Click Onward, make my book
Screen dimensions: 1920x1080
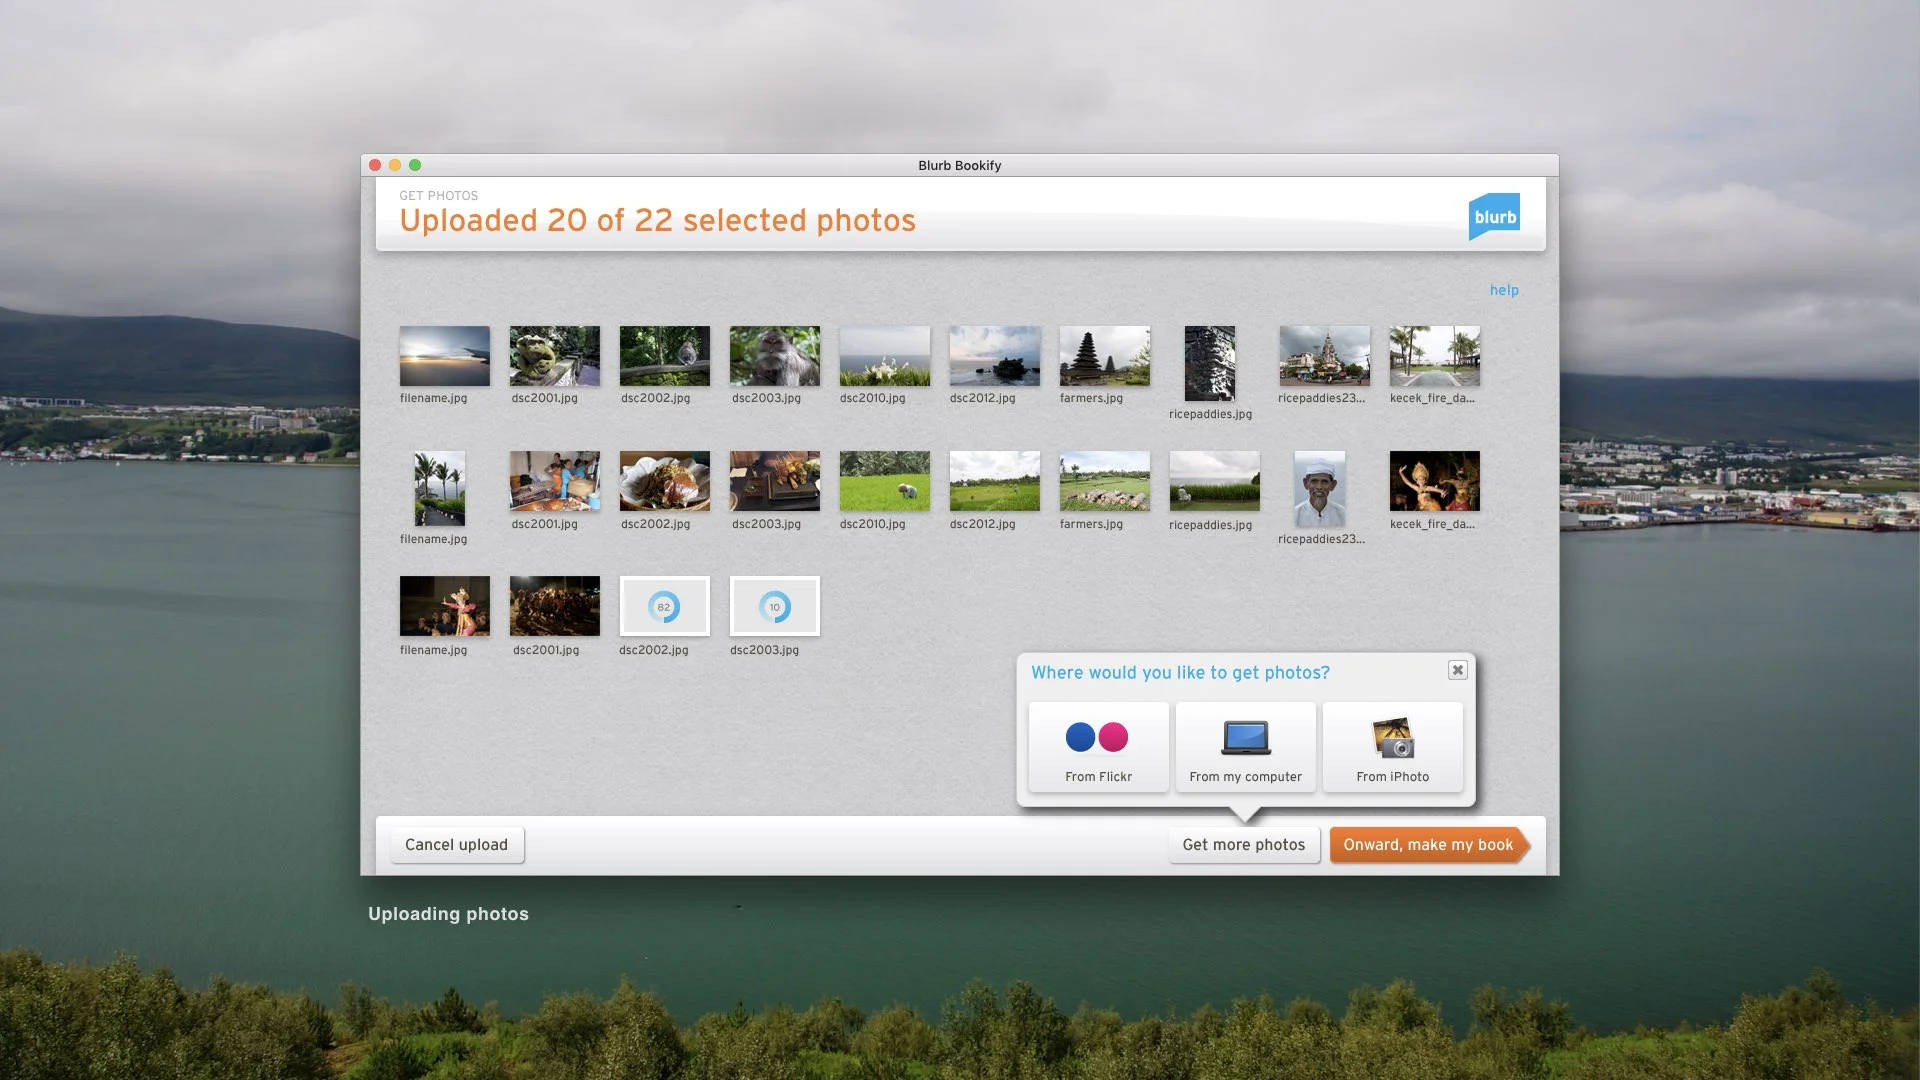(1428, 845)
